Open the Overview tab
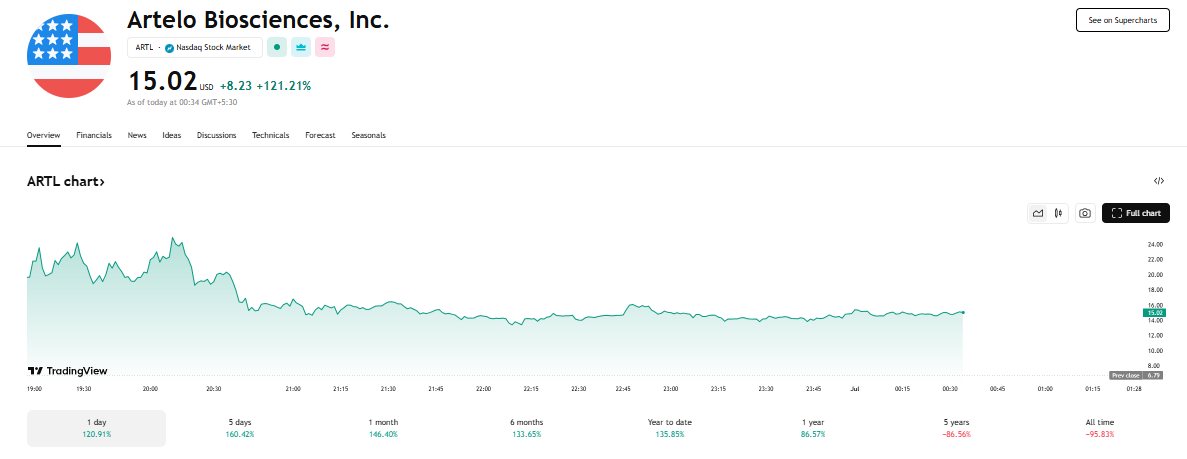The width and height of the screenshot is (1187, 459). pos(43,136)
